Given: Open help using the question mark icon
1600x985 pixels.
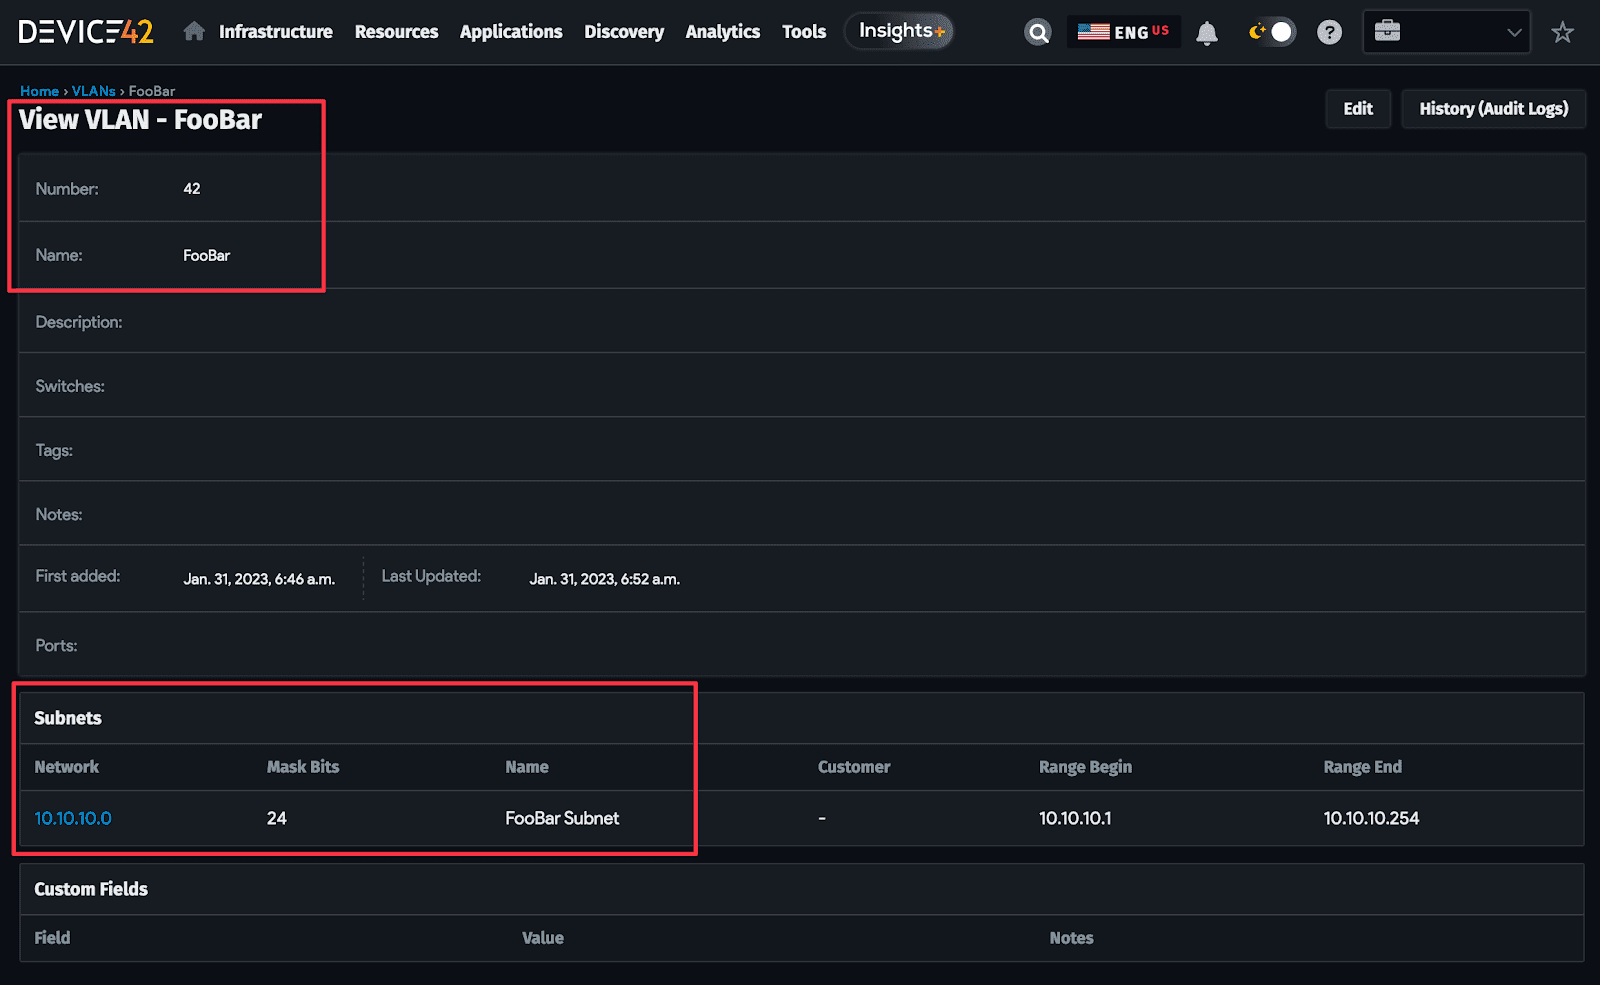Looking at the screenshot, I should 1329,31.
